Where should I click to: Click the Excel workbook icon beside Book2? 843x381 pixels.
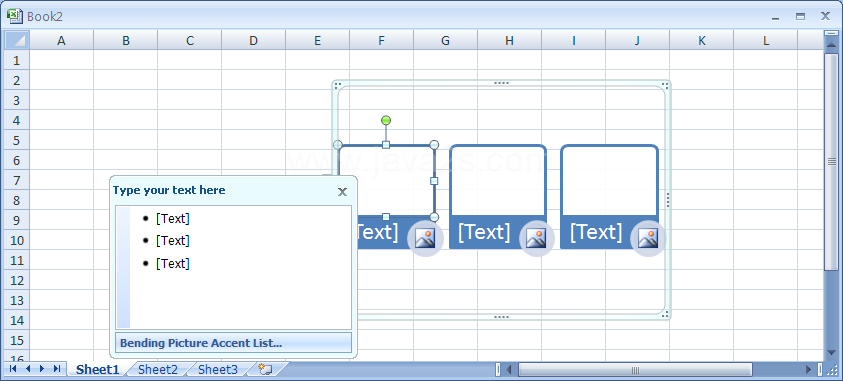[15, 16]
